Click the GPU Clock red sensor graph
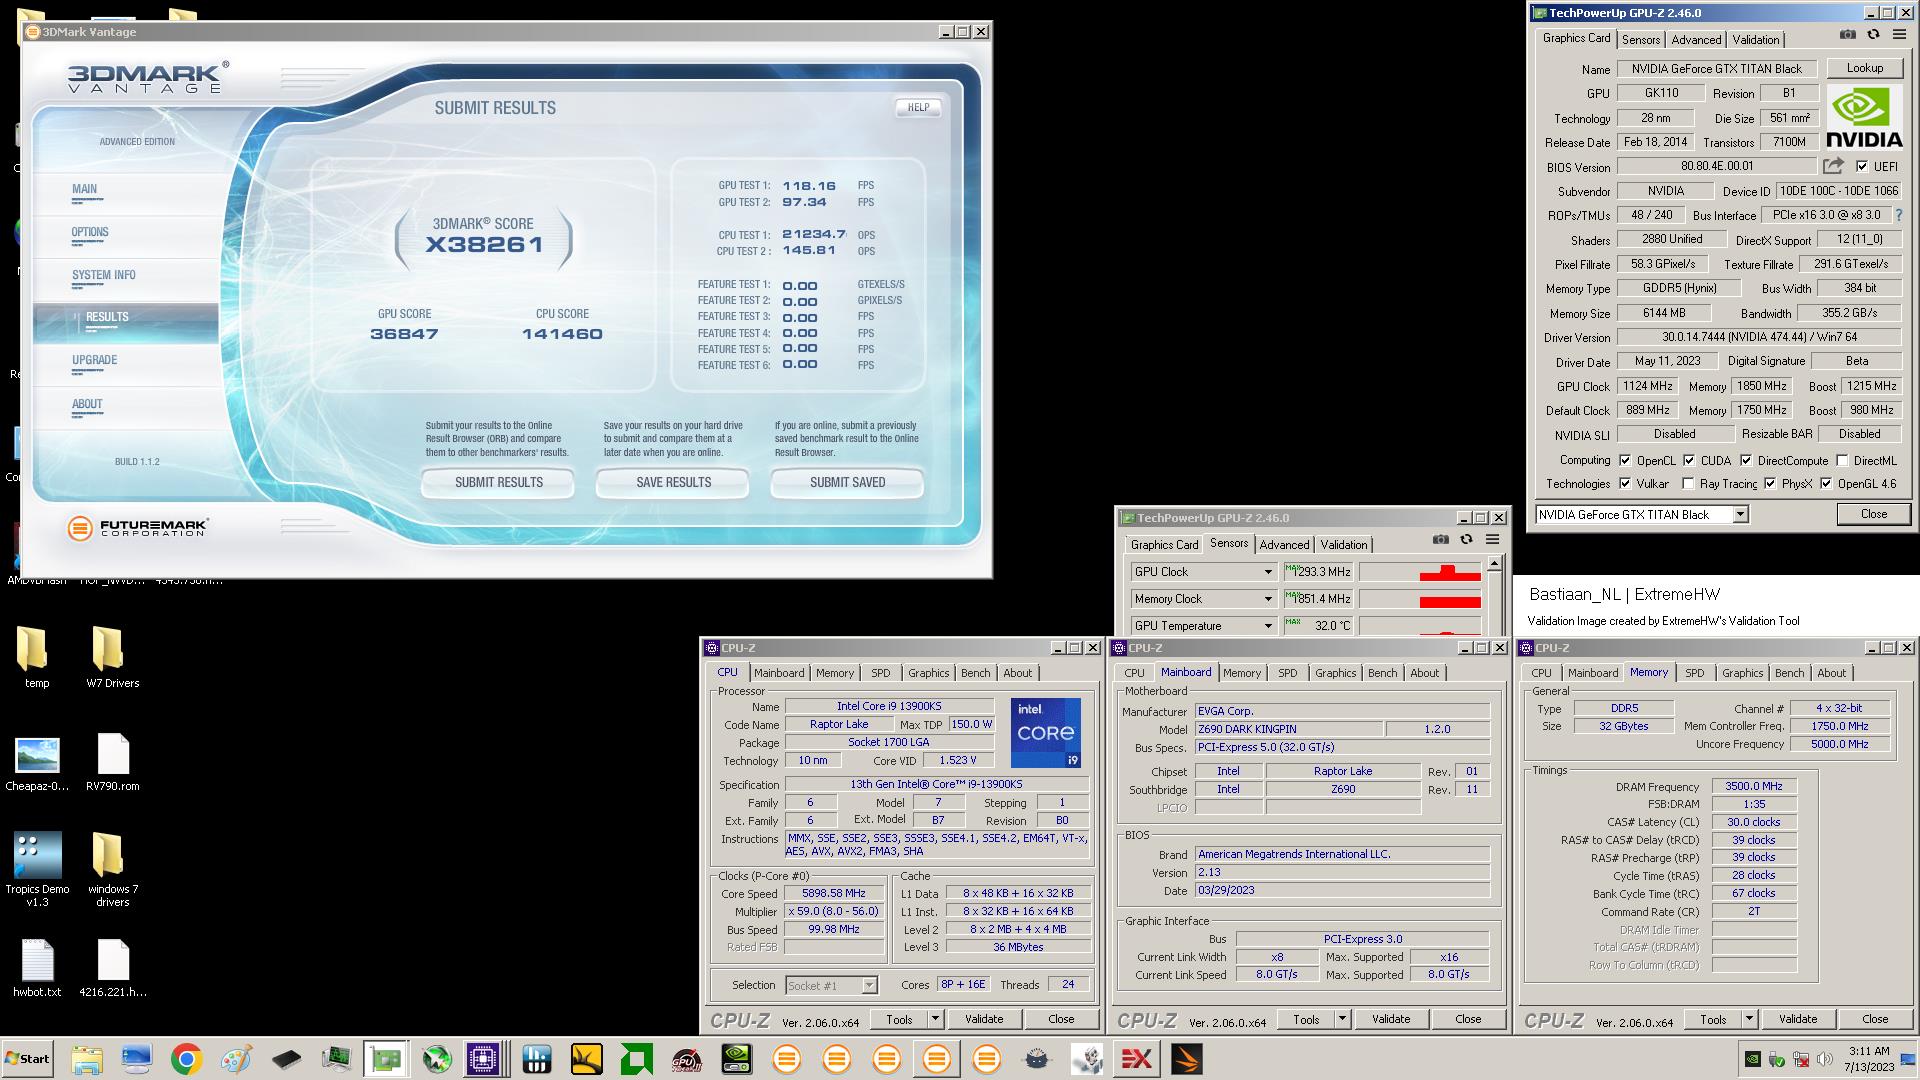The image size is (1920, 1080). click(x=1420, y=572)
